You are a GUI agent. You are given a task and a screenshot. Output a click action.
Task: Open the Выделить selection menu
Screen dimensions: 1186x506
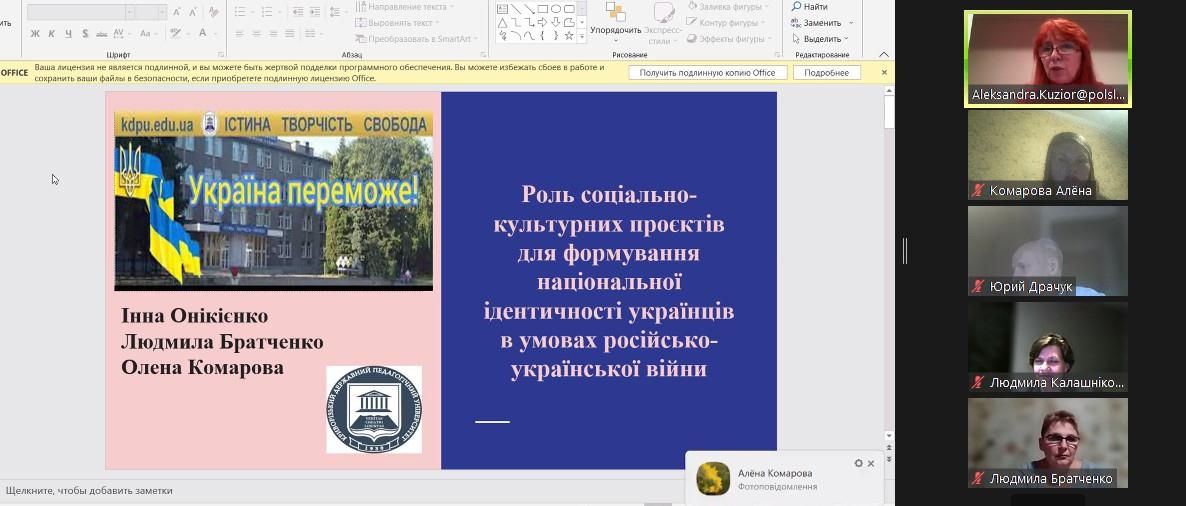822,38
